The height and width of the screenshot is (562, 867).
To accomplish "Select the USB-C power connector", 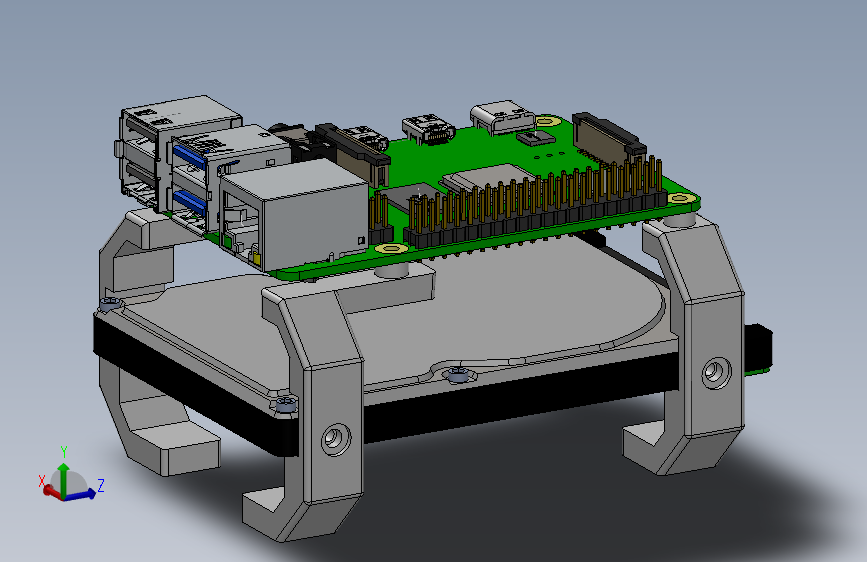I will coord(502,117).
